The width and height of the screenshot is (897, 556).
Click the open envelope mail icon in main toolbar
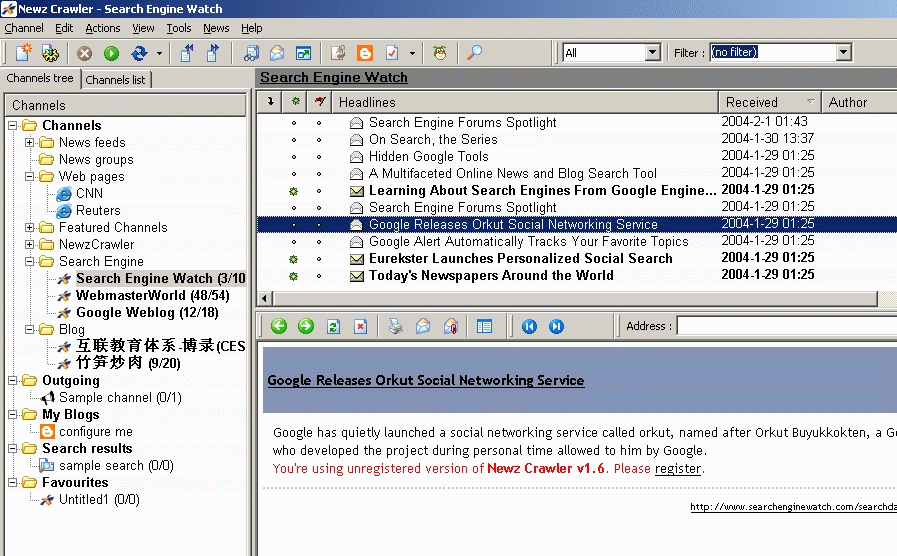point(277,53)
